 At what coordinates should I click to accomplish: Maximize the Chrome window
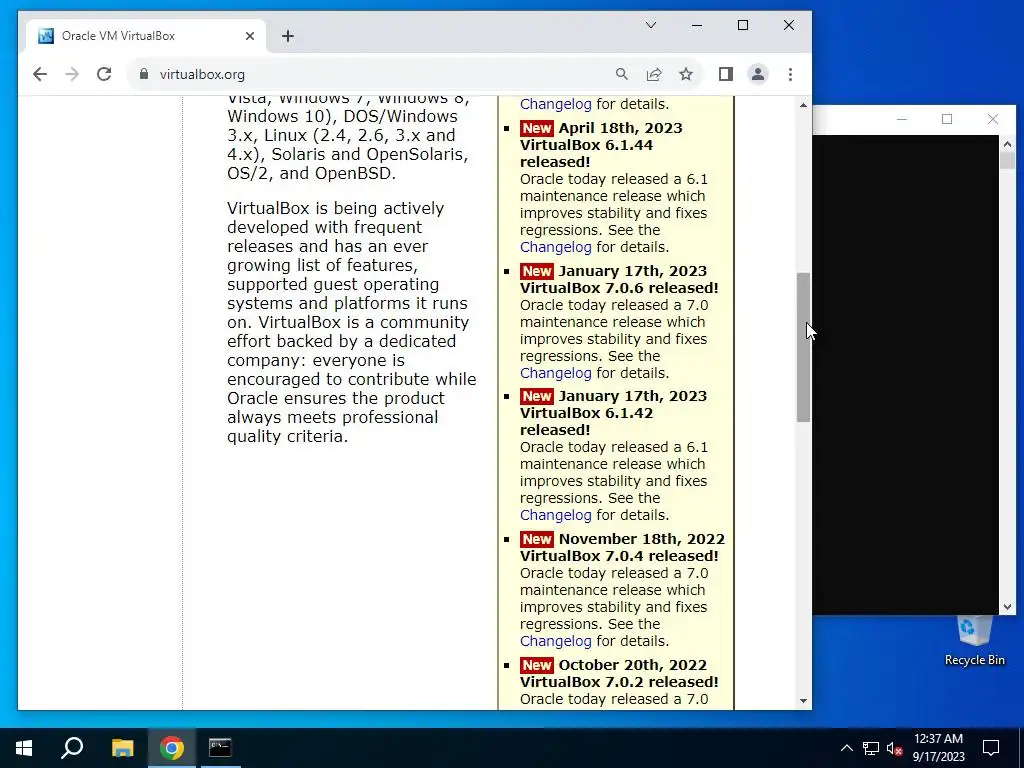[x=743, y=25]
